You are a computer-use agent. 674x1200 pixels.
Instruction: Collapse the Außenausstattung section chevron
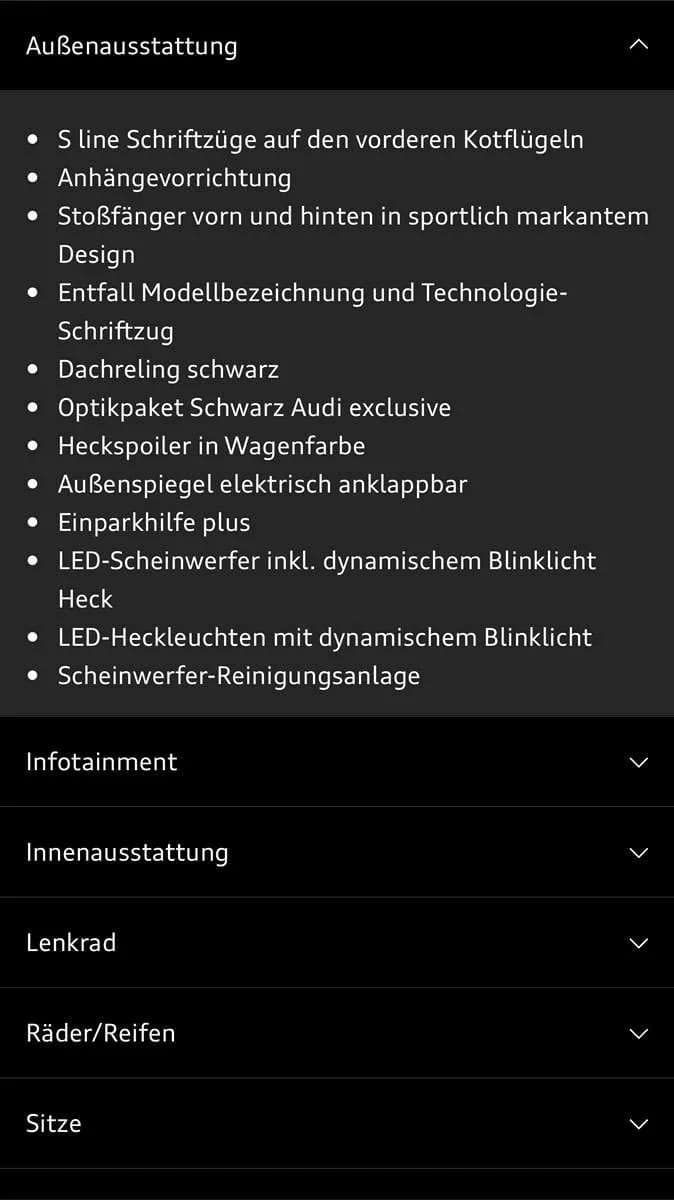pos(639,45)
